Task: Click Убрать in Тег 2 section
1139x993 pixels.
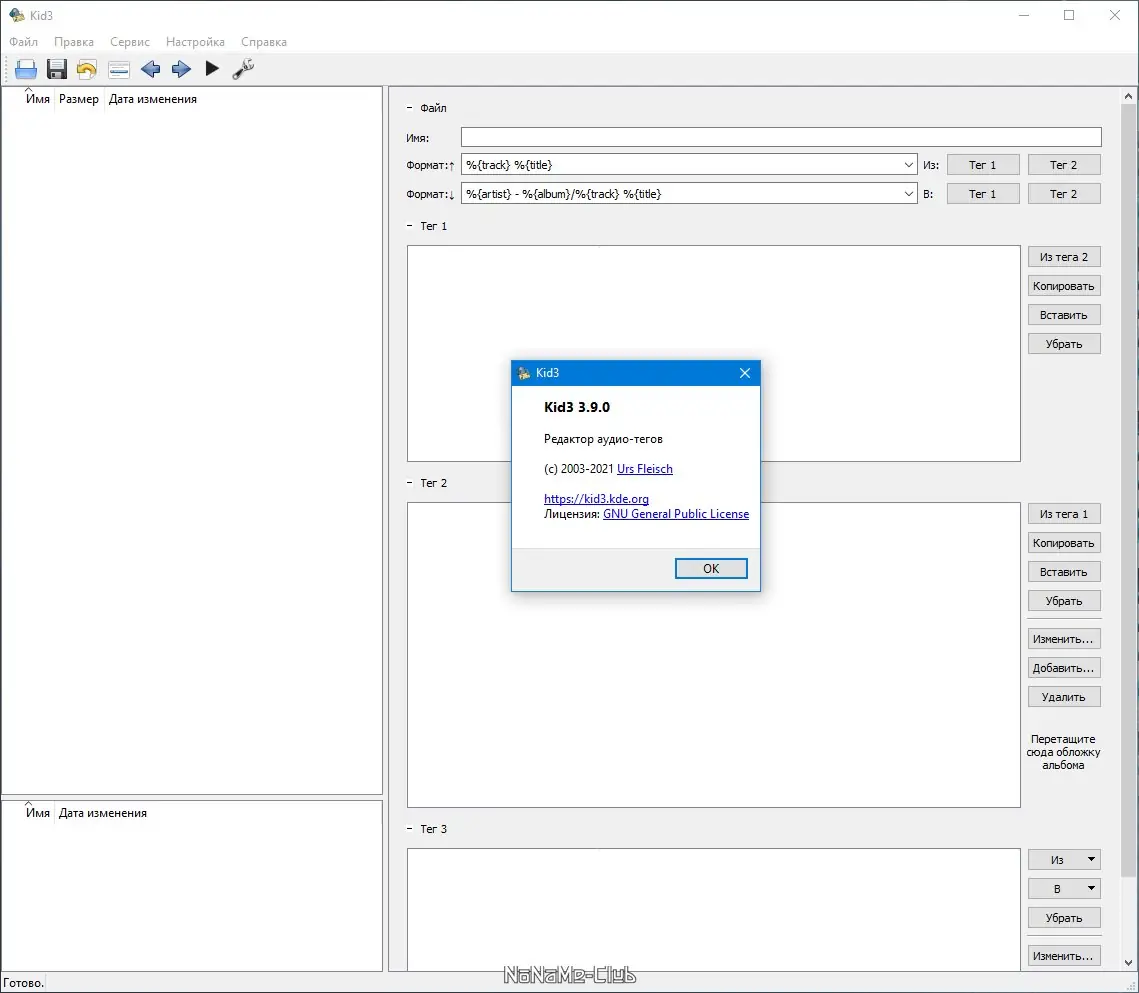Action: tap(1064, 601)
